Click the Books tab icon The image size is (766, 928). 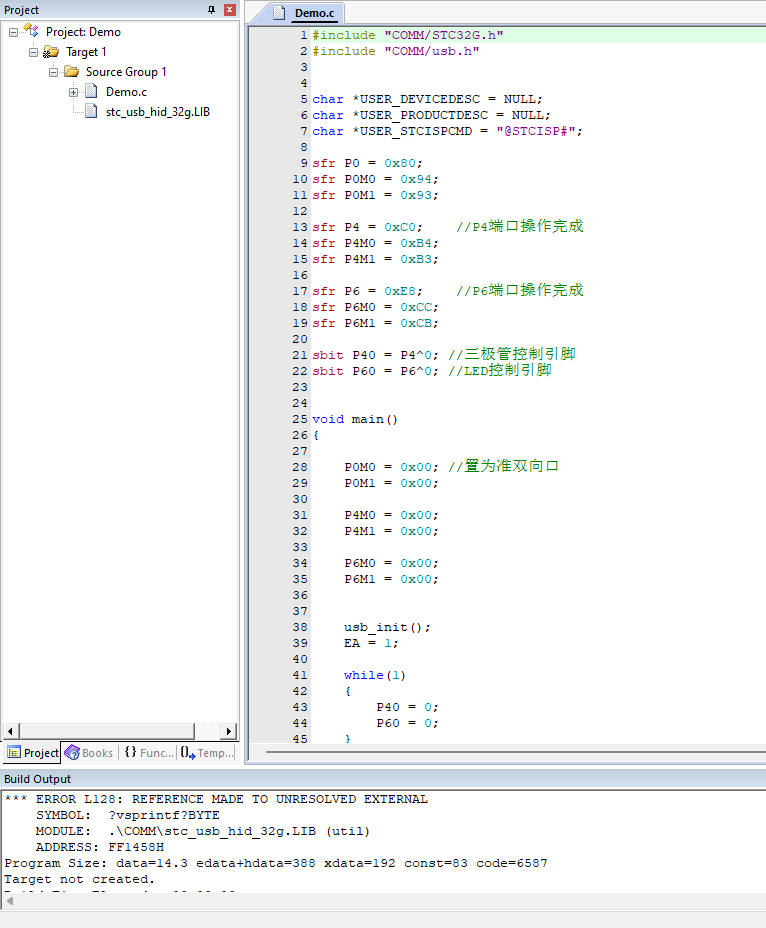(x=72, y=753)
